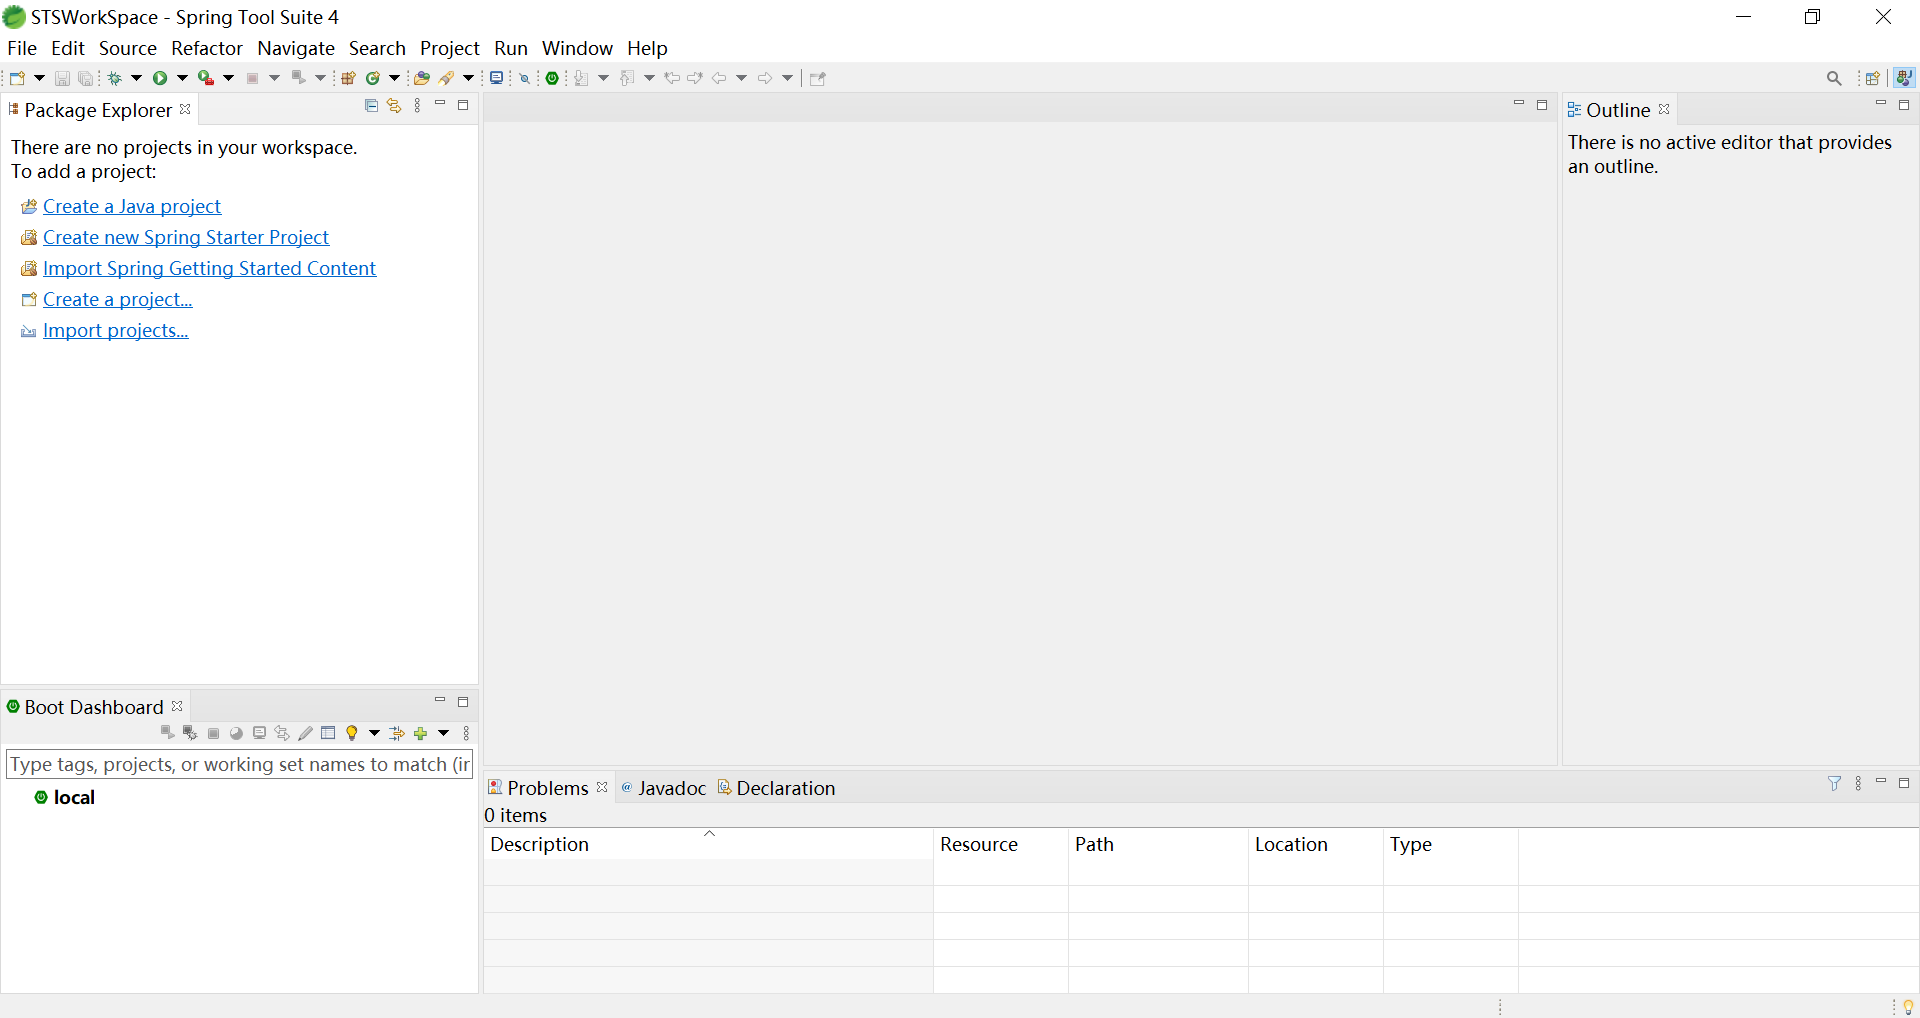Open the Refactor menu
Image resolution: width=1920 pixels, height=1018 pixels.
coord(206,48)
